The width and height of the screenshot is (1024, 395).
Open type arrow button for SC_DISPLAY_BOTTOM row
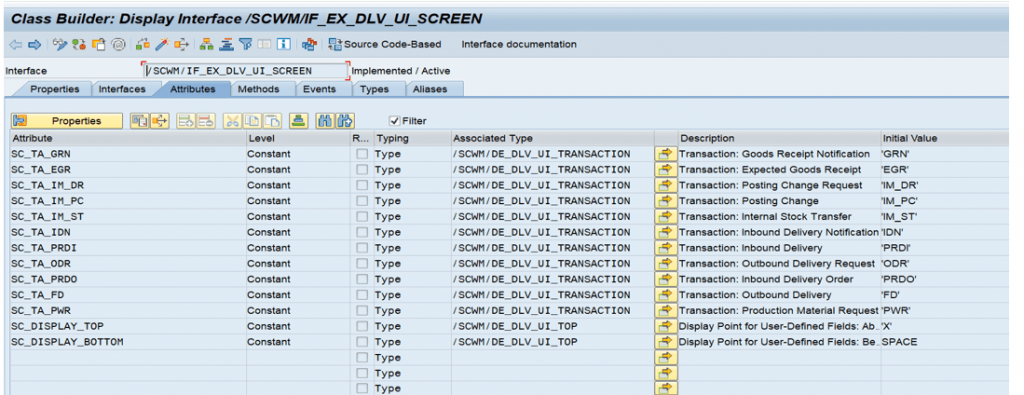coord(665,342)
